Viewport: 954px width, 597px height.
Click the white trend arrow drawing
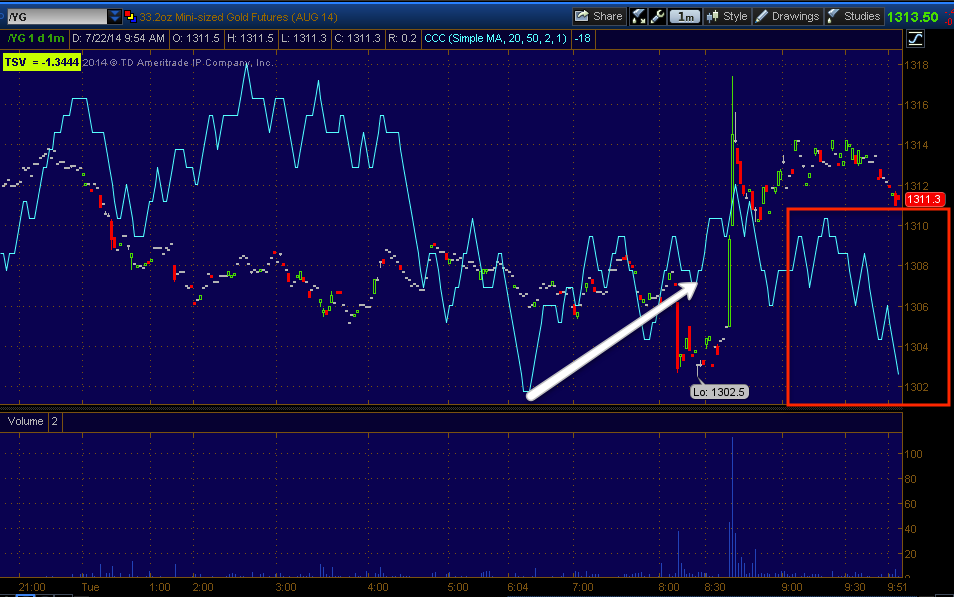[x=613, y=341]
